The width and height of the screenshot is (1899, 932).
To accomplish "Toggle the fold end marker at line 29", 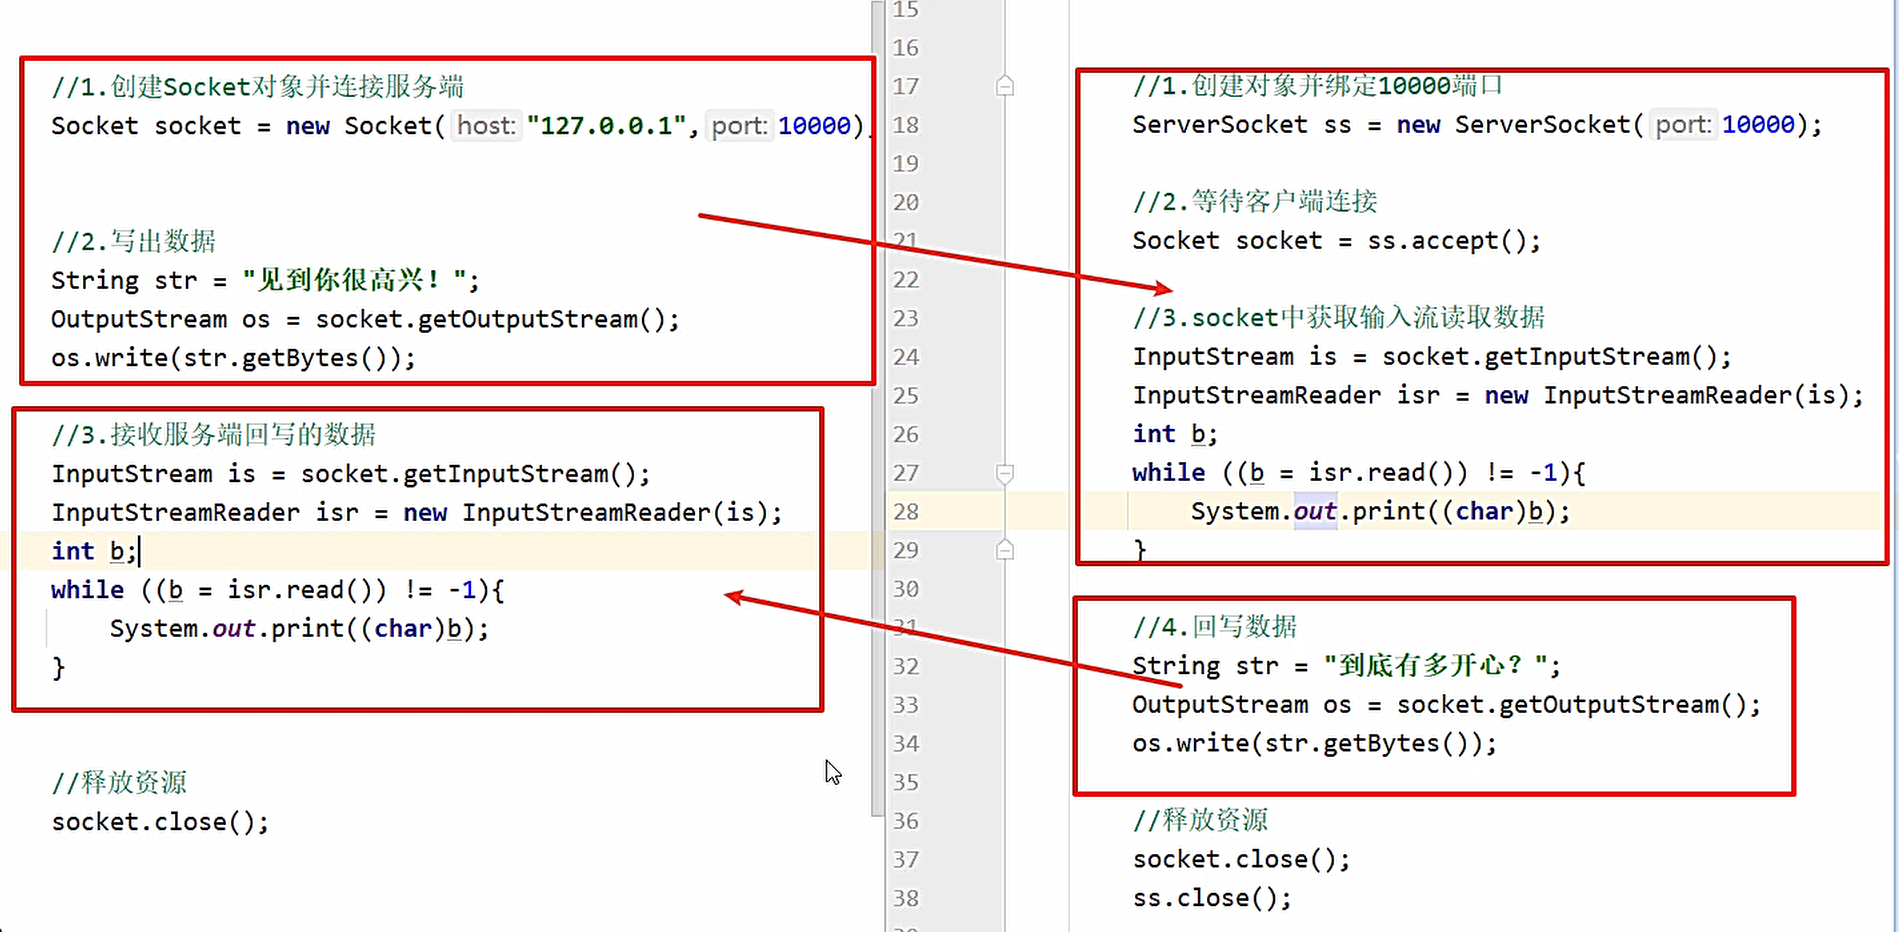I will (x=1005, y=550).
